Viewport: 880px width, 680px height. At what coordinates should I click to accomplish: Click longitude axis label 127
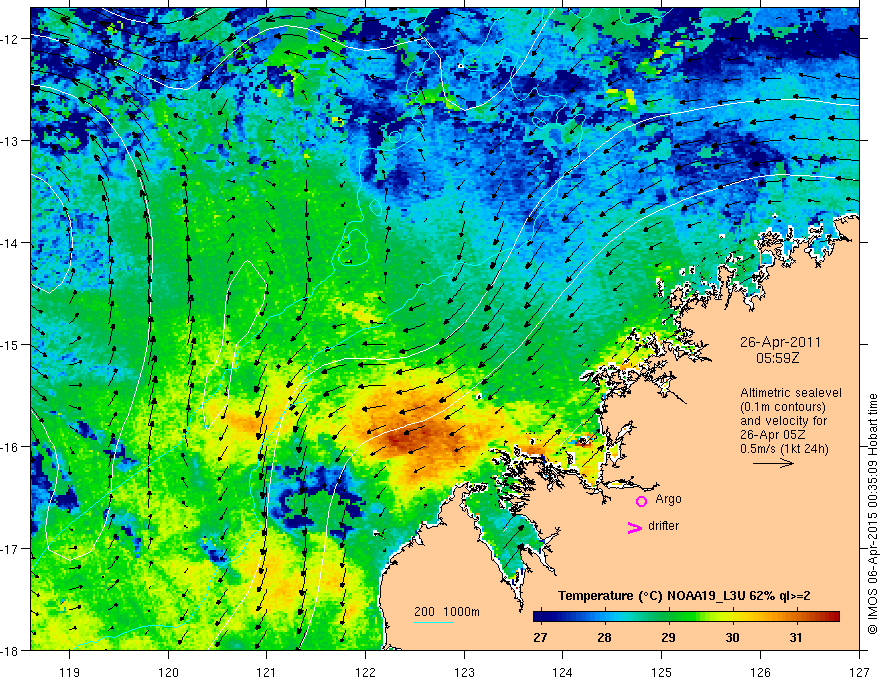click(x=859, y=672)
